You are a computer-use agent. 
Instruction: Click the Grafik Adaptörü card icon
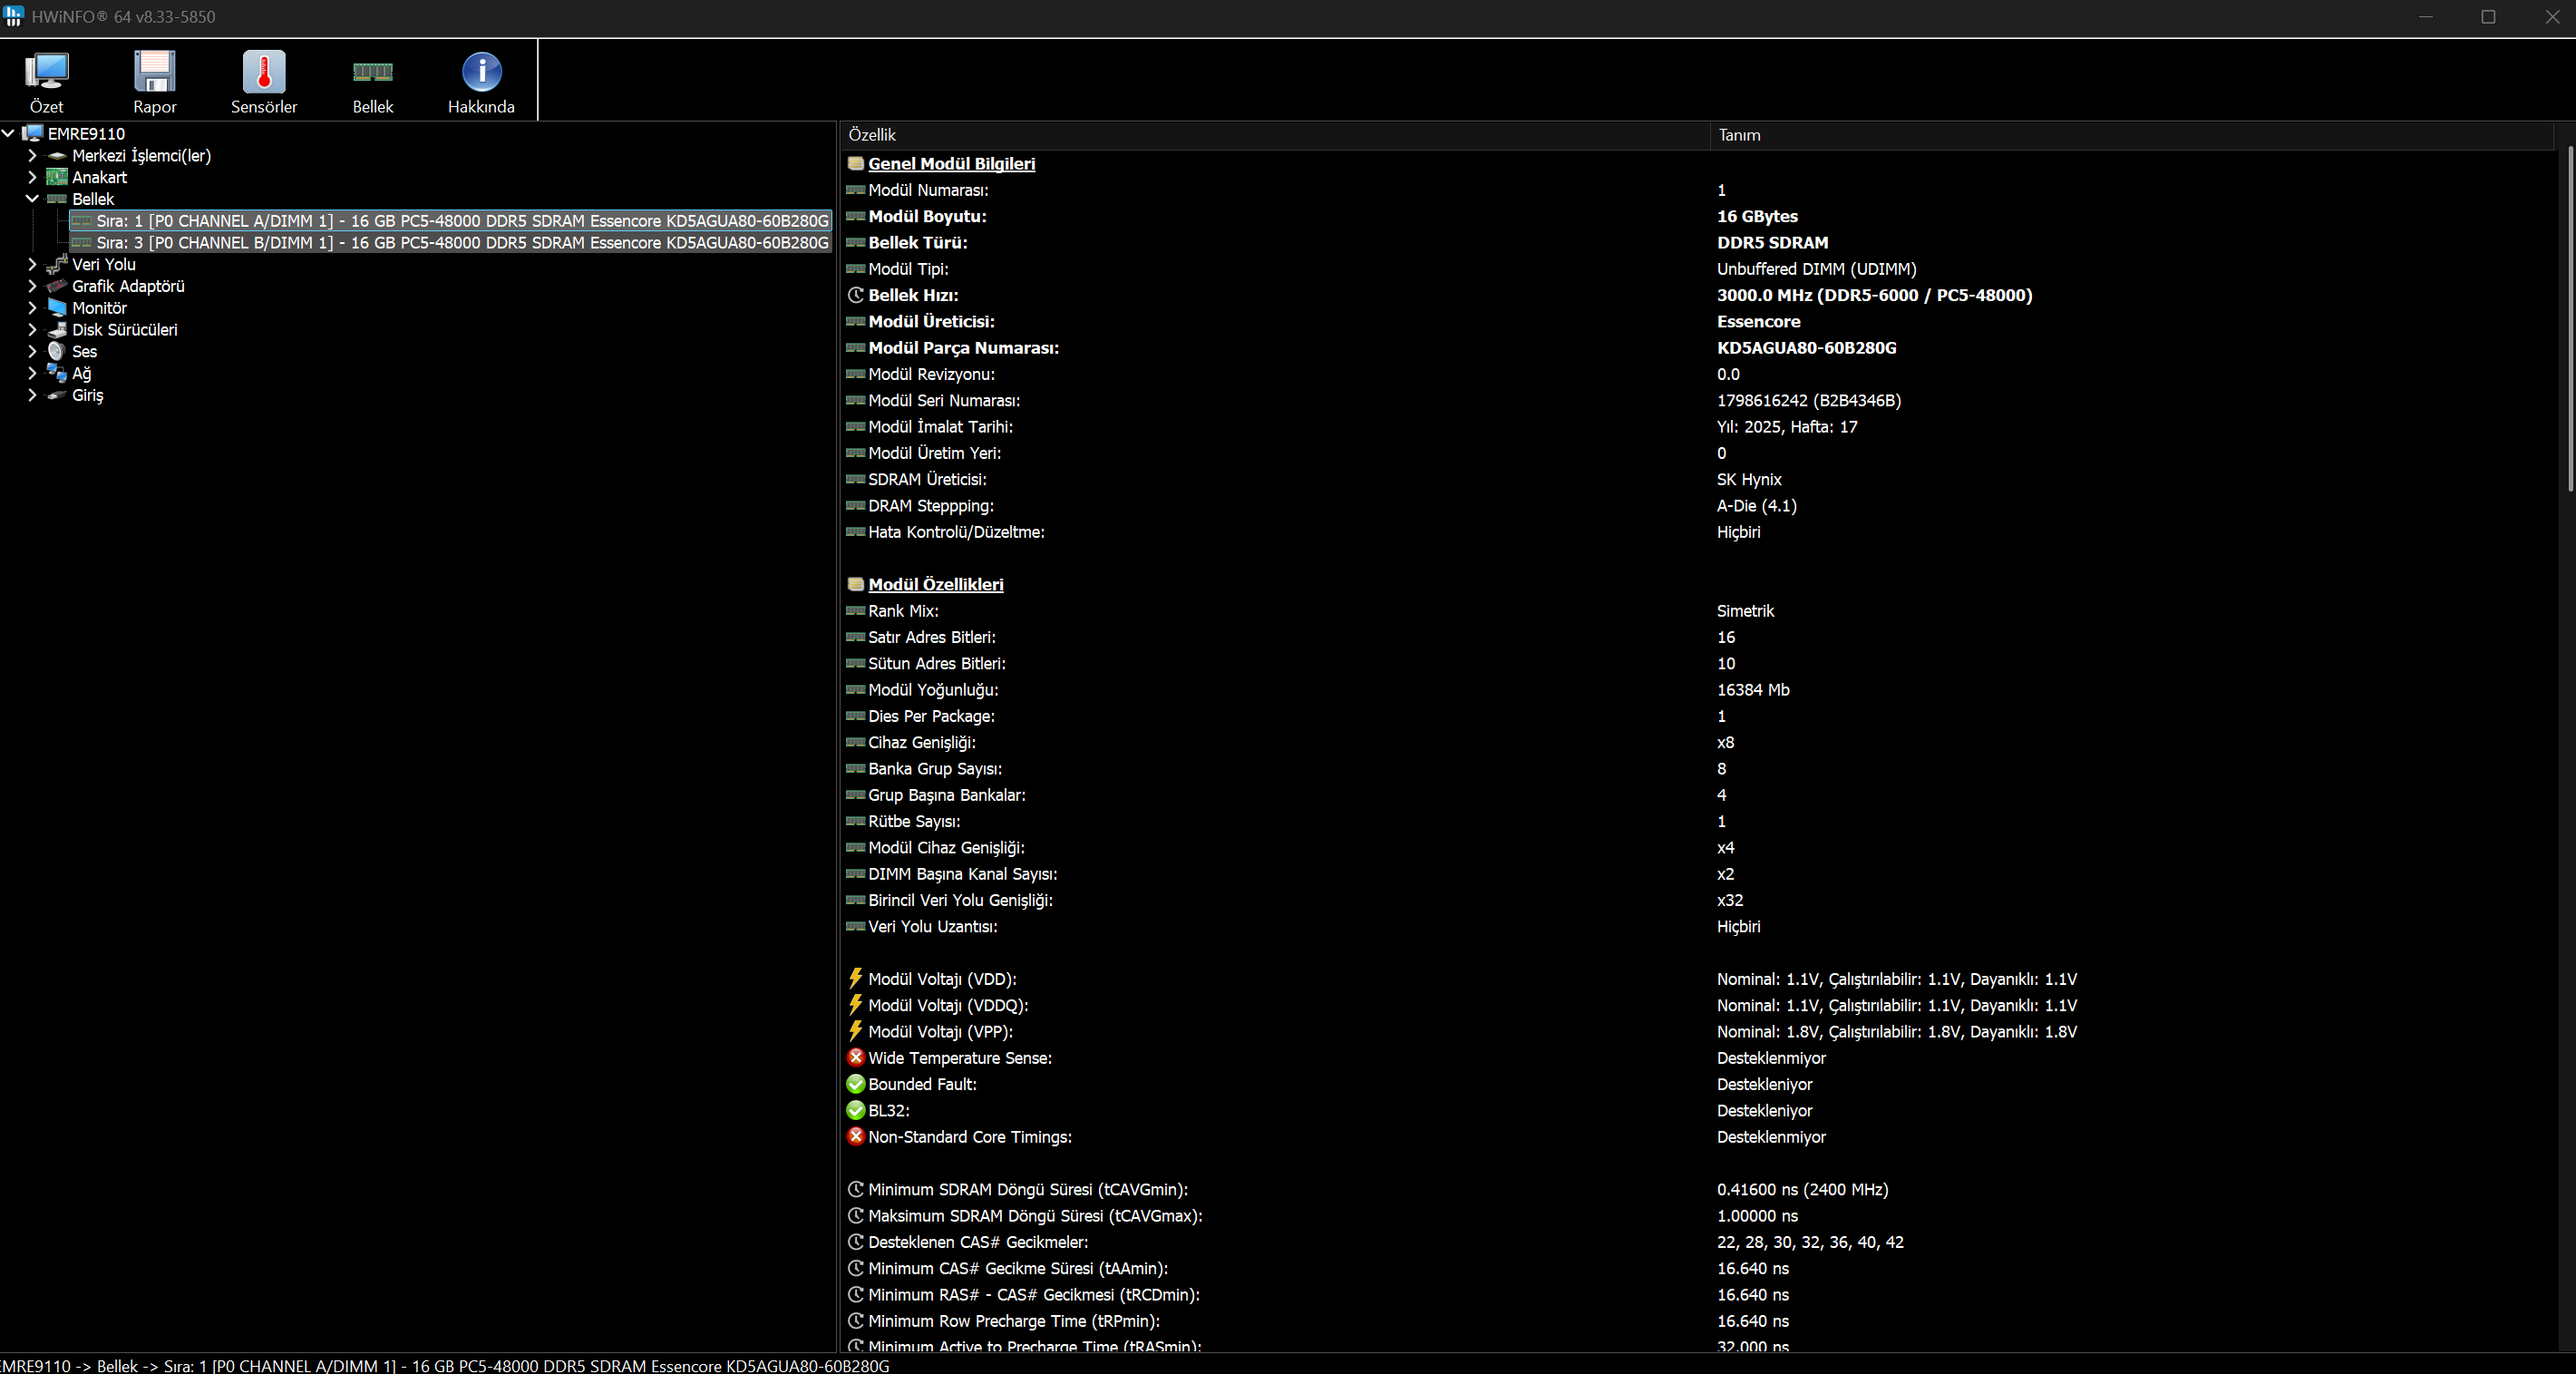(57, 287)
